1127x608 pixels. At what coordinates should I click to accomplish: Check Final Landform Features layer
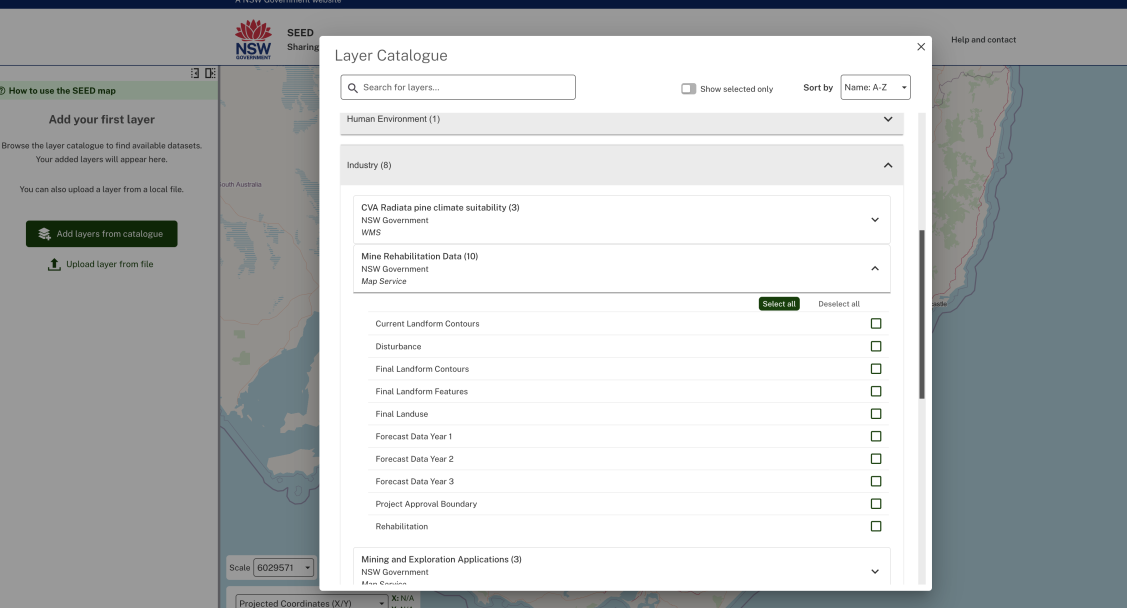(x=875, y=391)
